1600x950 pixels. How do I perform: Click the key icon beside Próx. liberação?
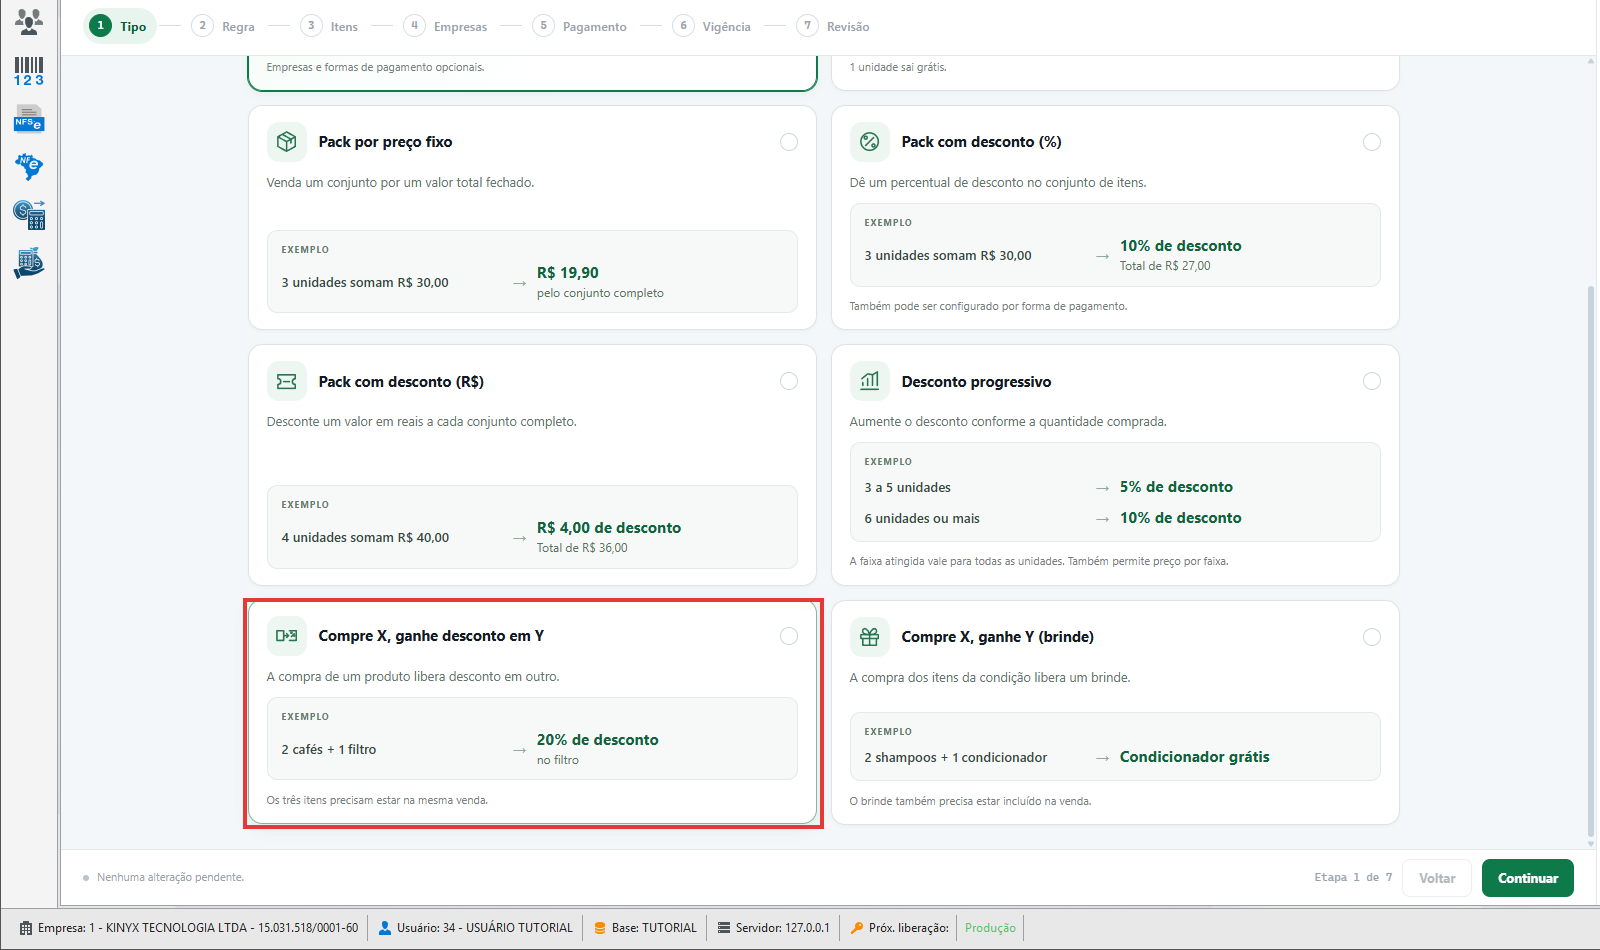pyautogui.click(x=857, y=928)
